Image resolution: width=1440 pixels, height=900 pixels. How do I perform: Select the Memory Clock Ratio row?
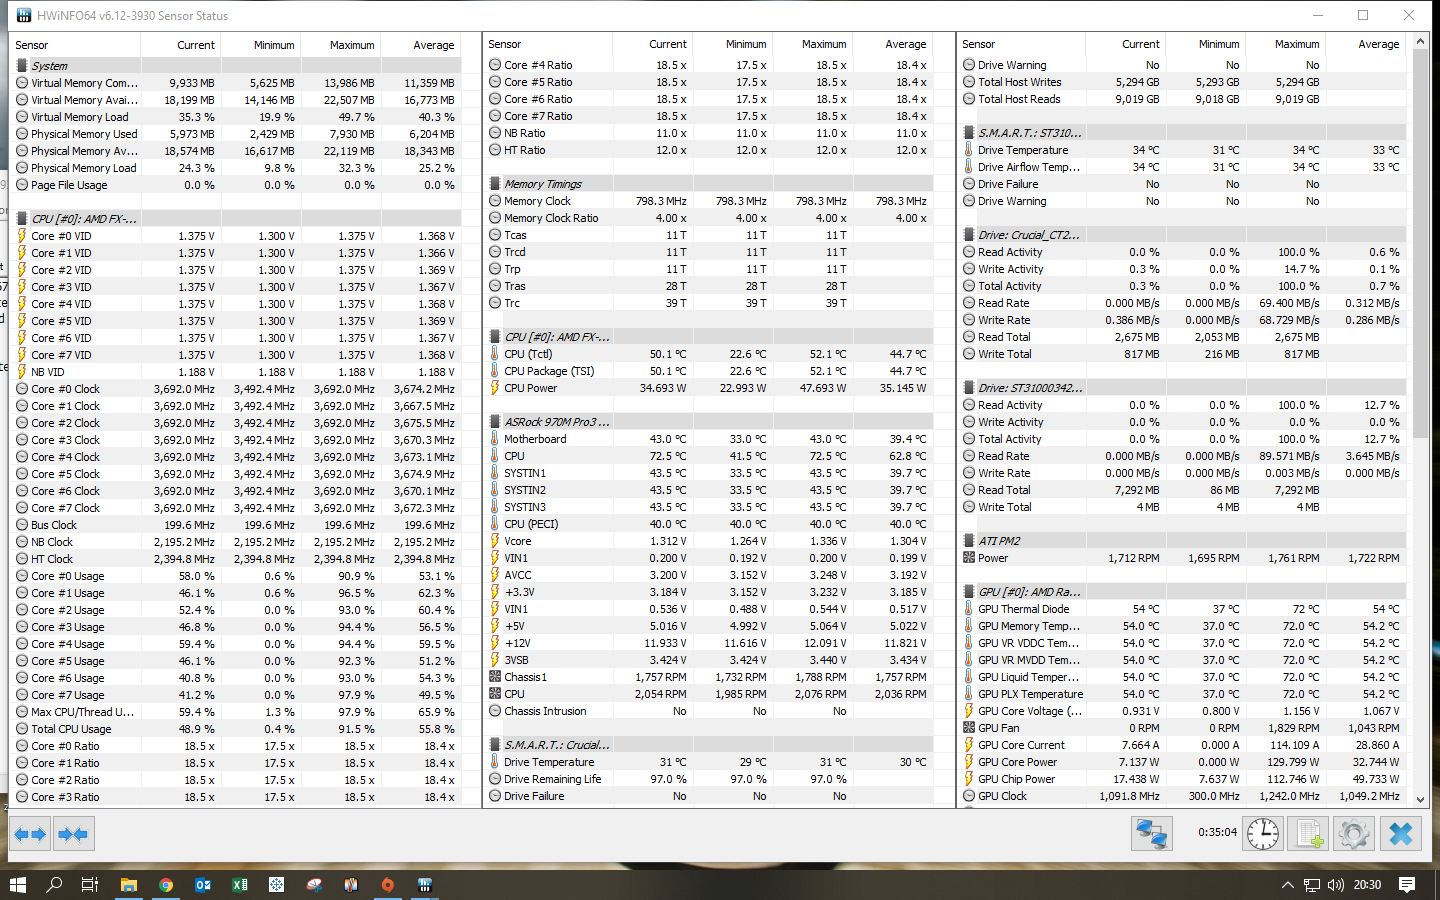point(710,218)
